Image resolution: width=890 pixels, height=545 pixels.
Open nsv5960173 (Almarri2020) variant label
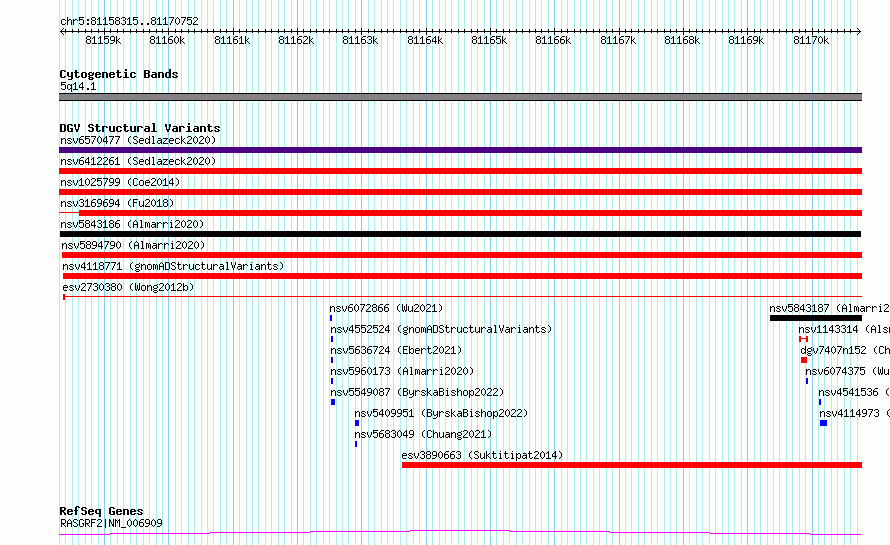tap(402, 371)
